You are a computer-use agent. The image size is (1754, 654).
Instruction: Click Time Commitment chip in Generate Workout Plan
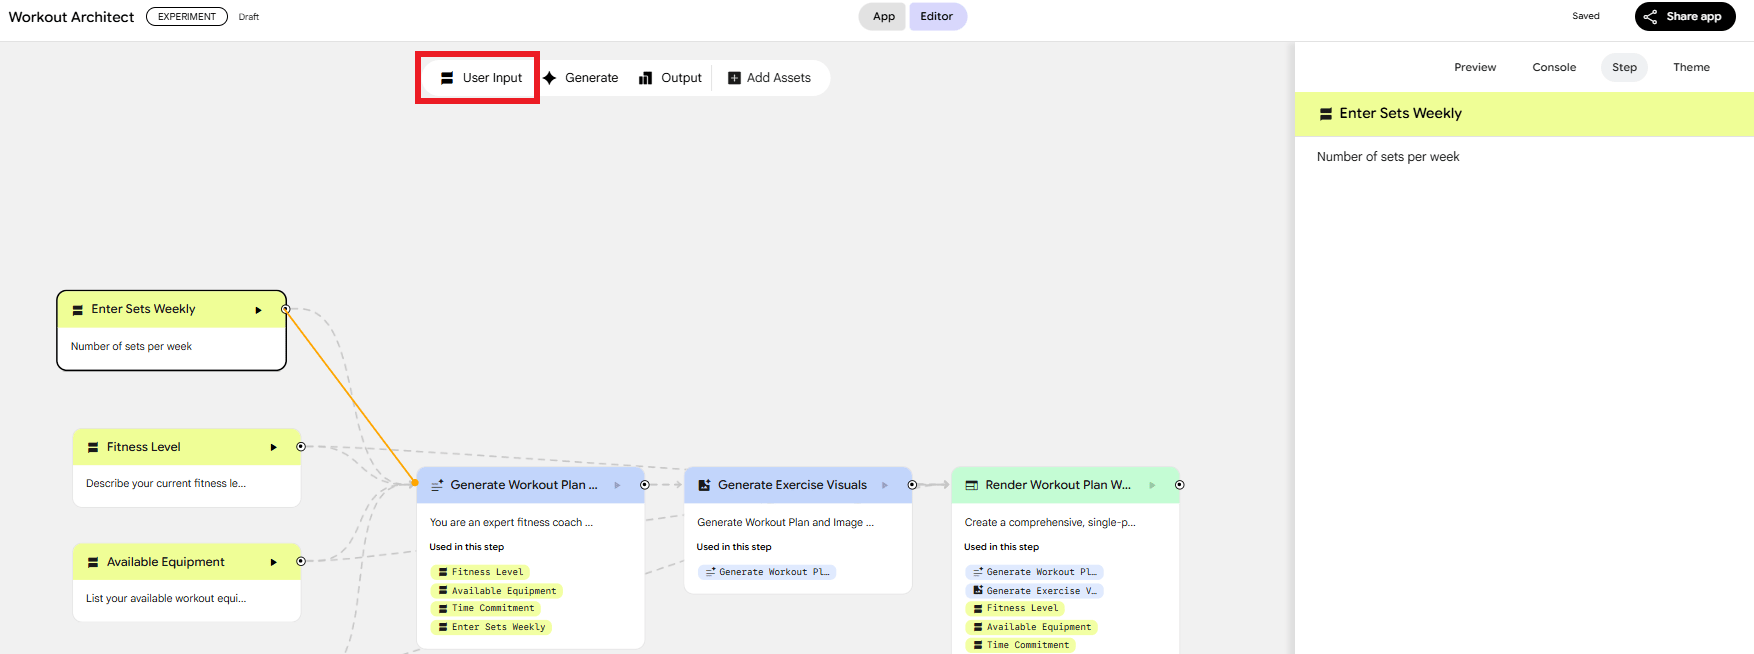485,608
